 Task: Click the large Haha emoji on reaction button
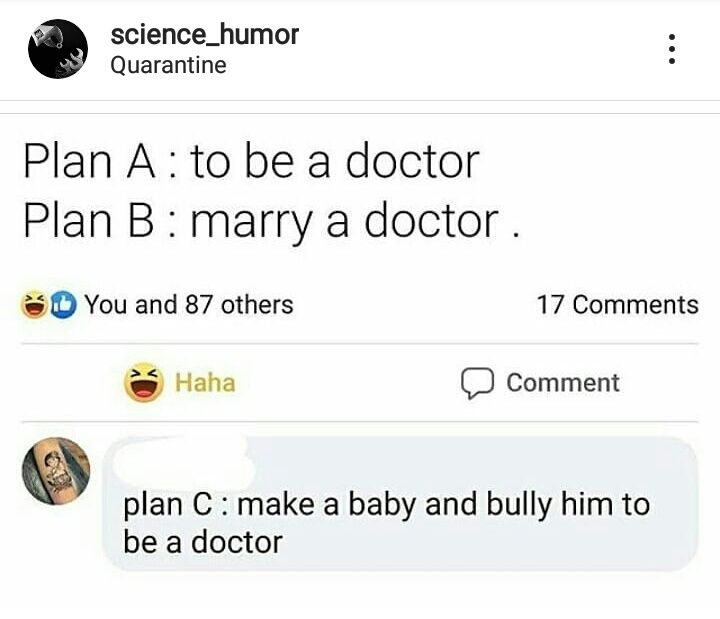(x=144, y=383)
